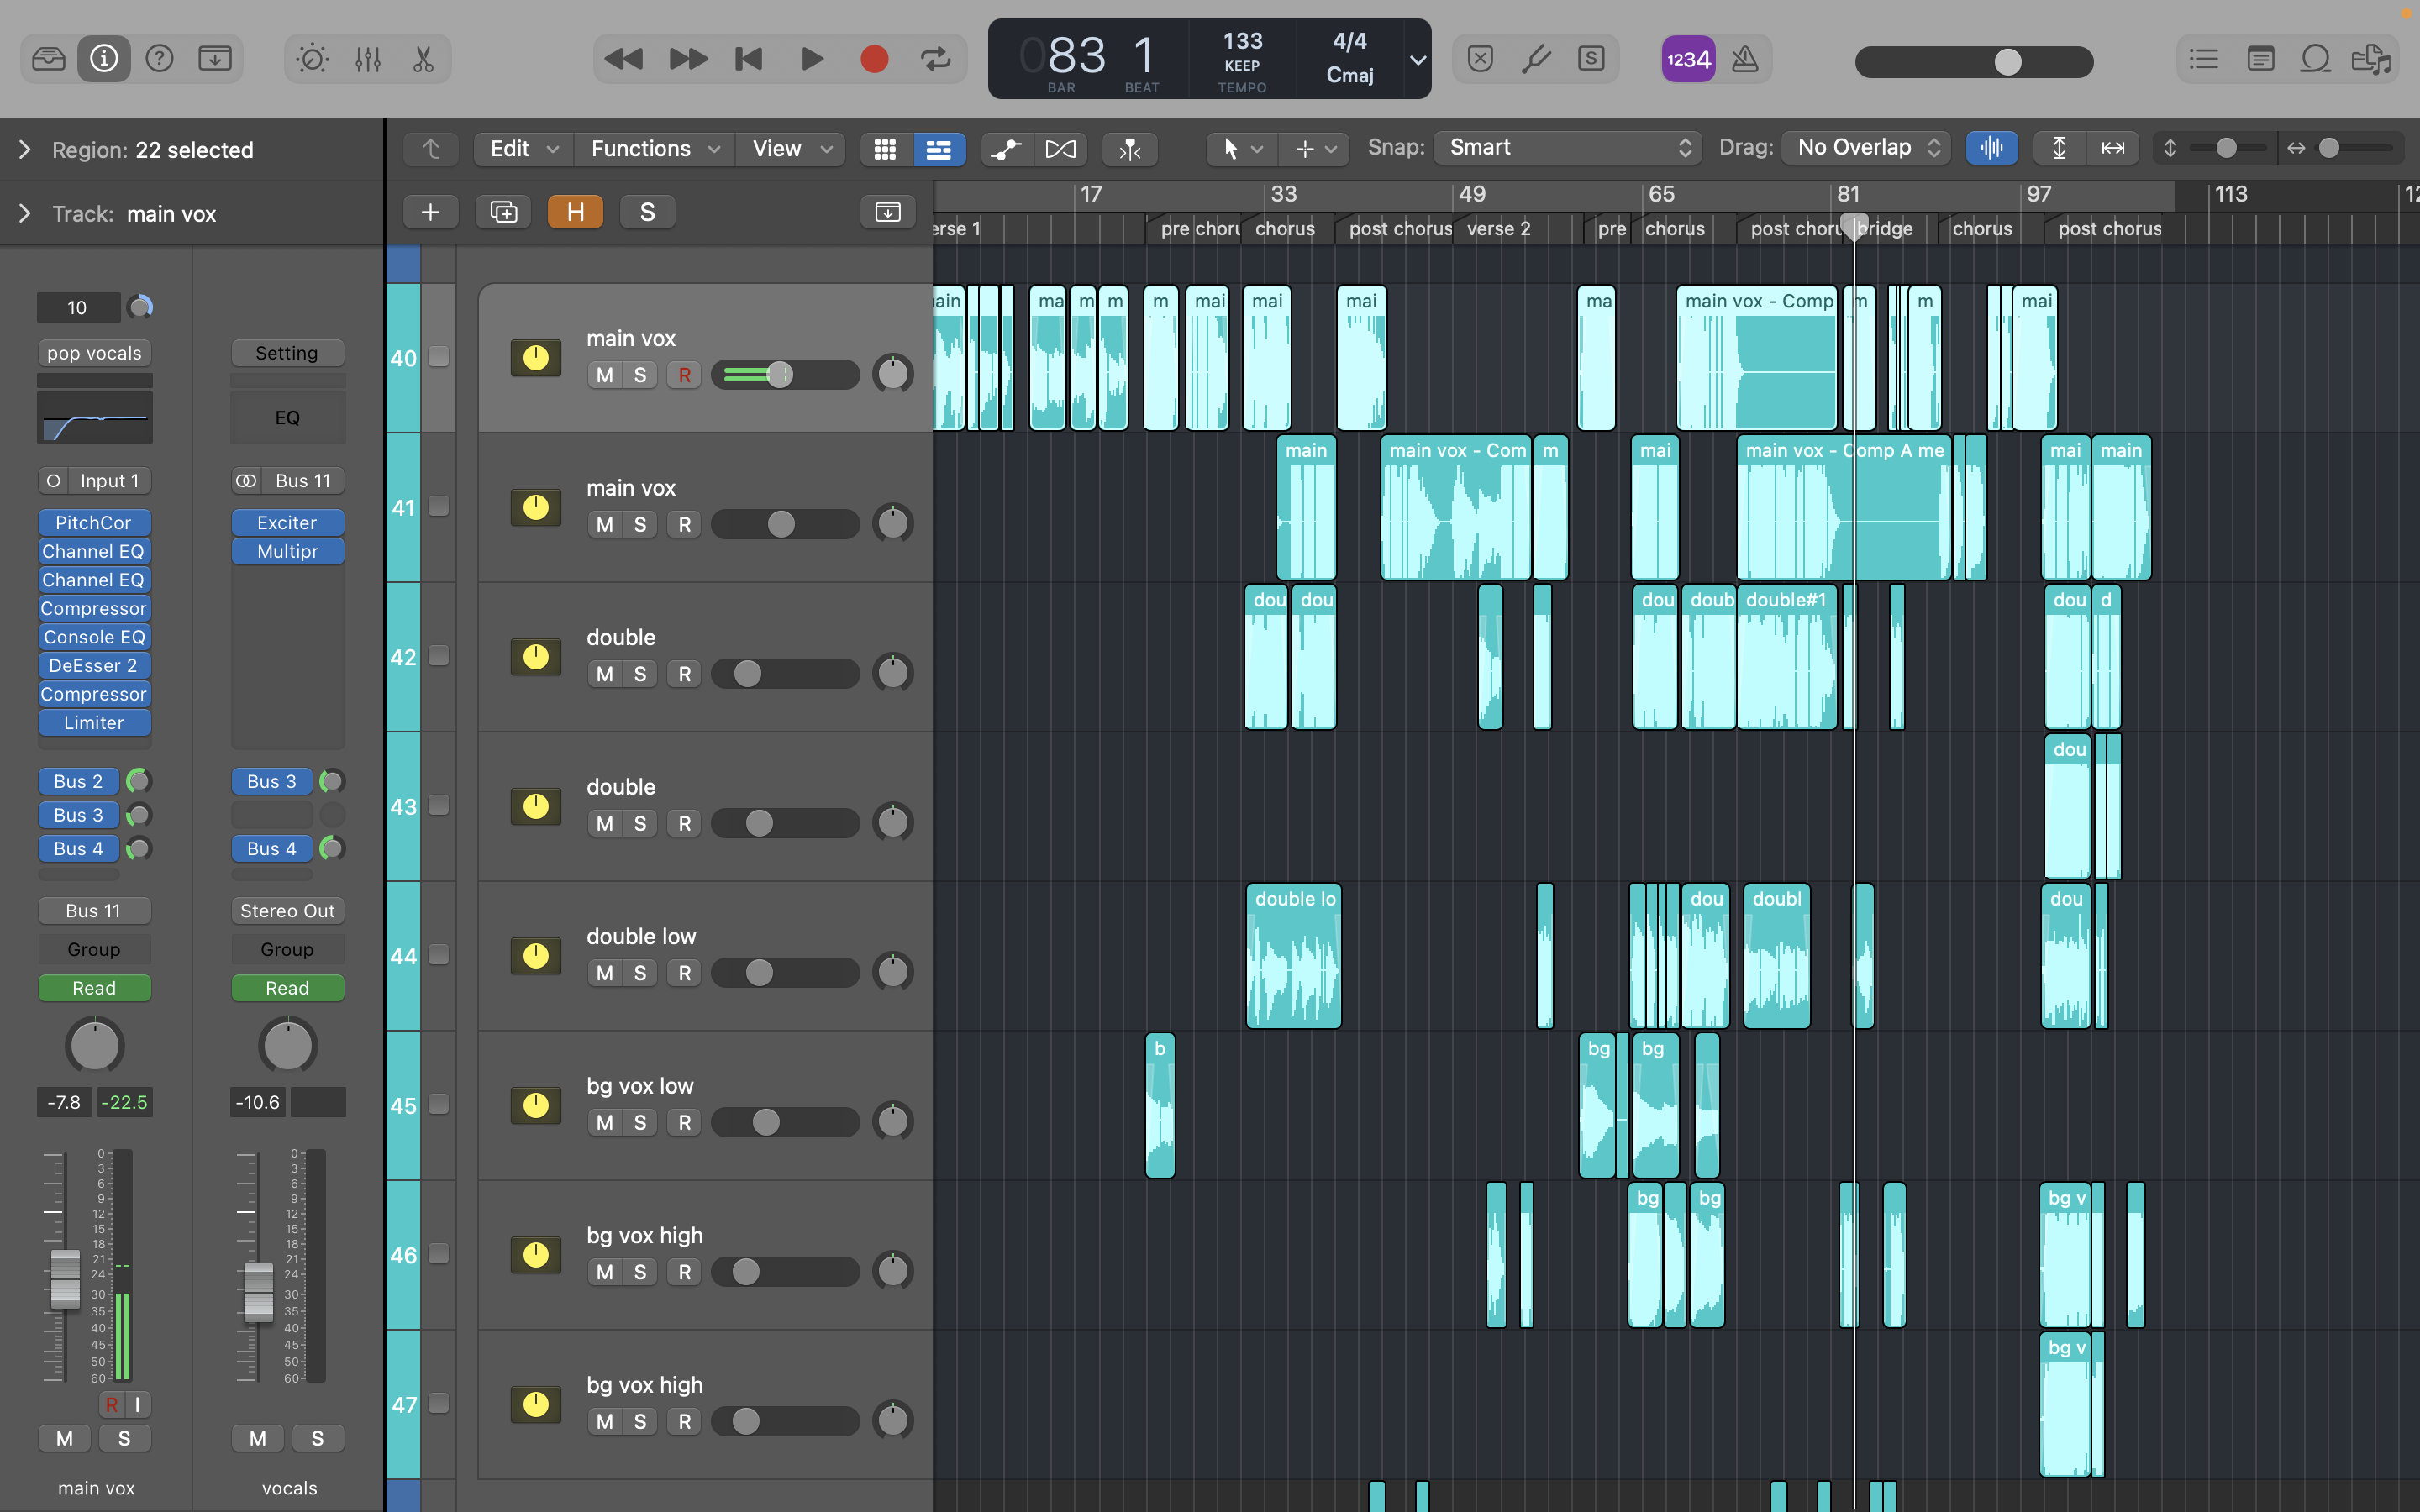
Task: Open the tuner icon in the control bar
Action: tap(1537, 59)
